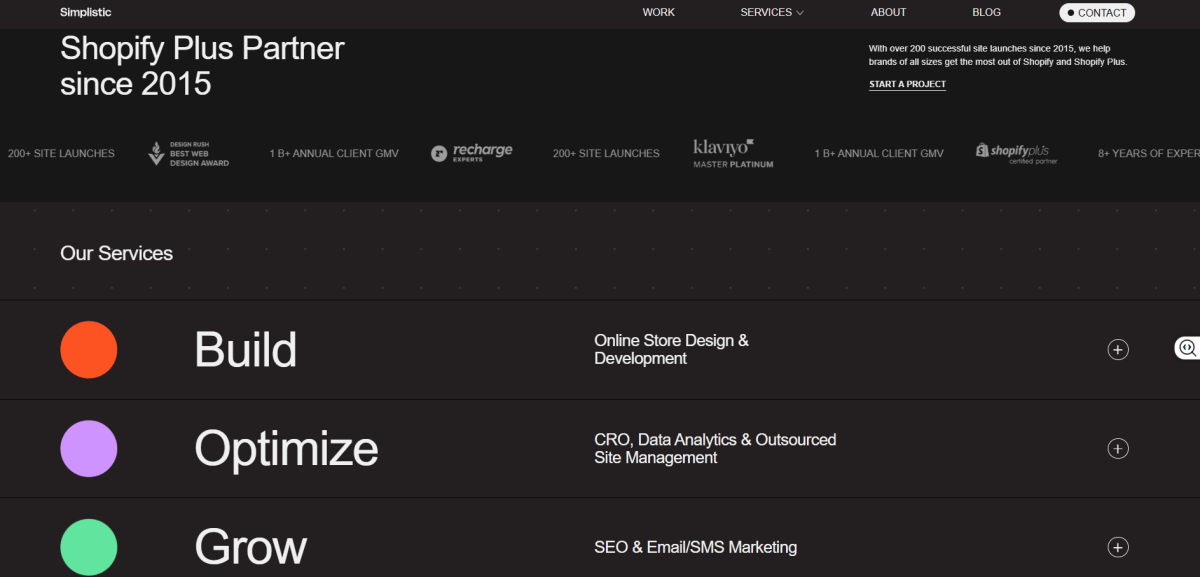Click the 'Our Services' heading
The image size is (1200, 577).
116,253
